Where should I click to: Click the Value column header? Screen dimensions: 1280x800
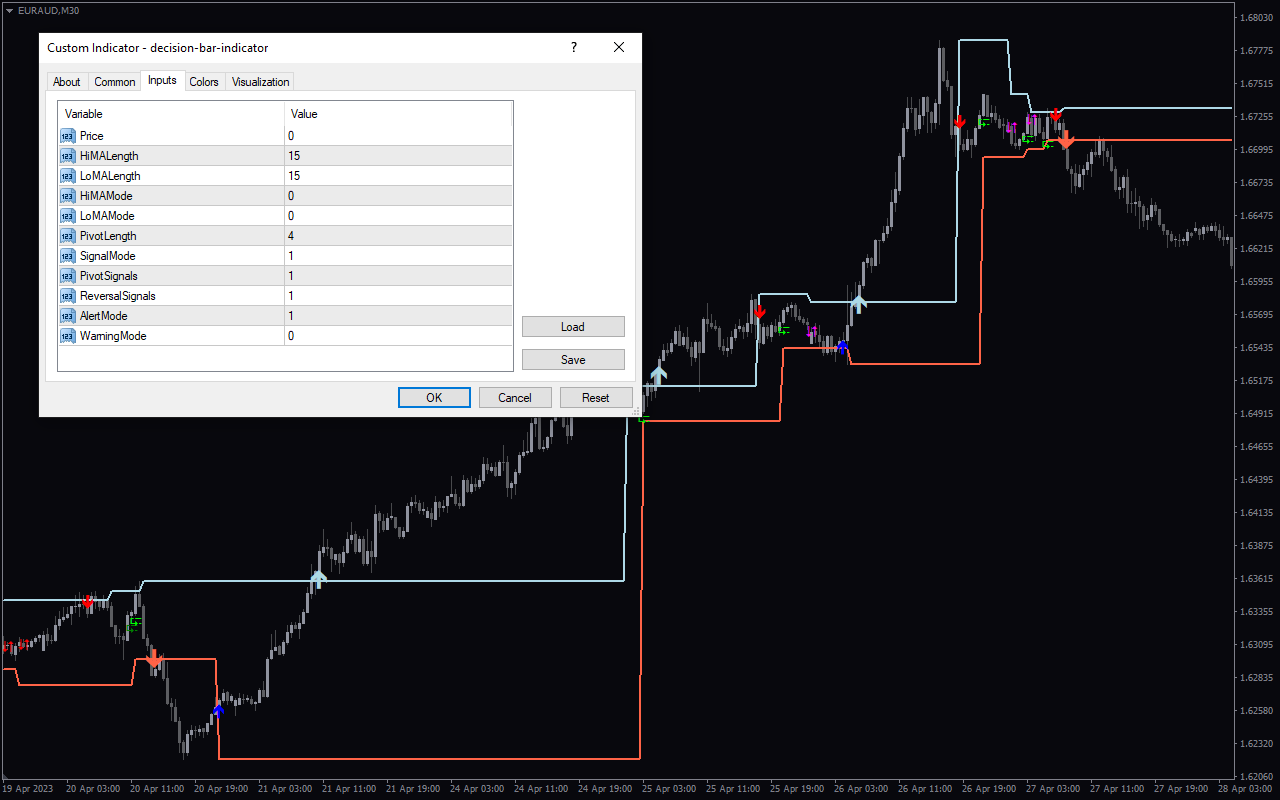398,114
